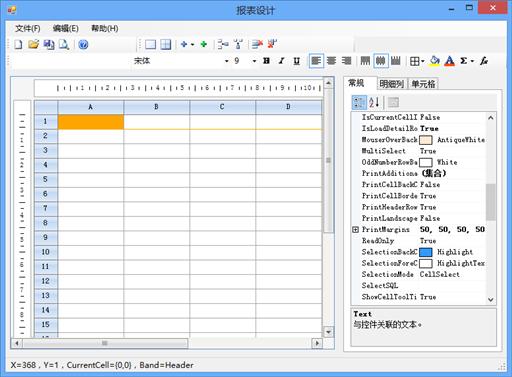Image resolution: width=512 pixels, height=377 pixels.
Task: Click the formula fx icon
Action: [x=484, y=61]
